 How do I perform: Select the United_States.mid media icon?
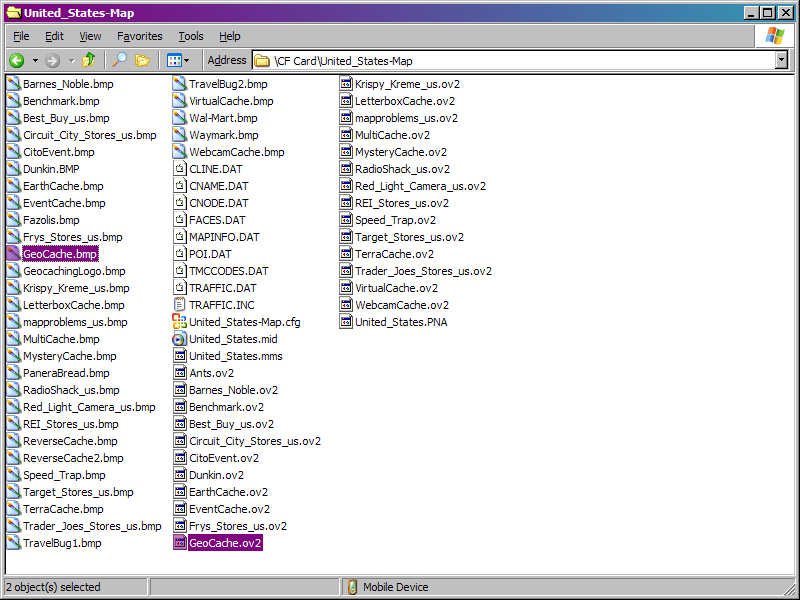point(180,339)
